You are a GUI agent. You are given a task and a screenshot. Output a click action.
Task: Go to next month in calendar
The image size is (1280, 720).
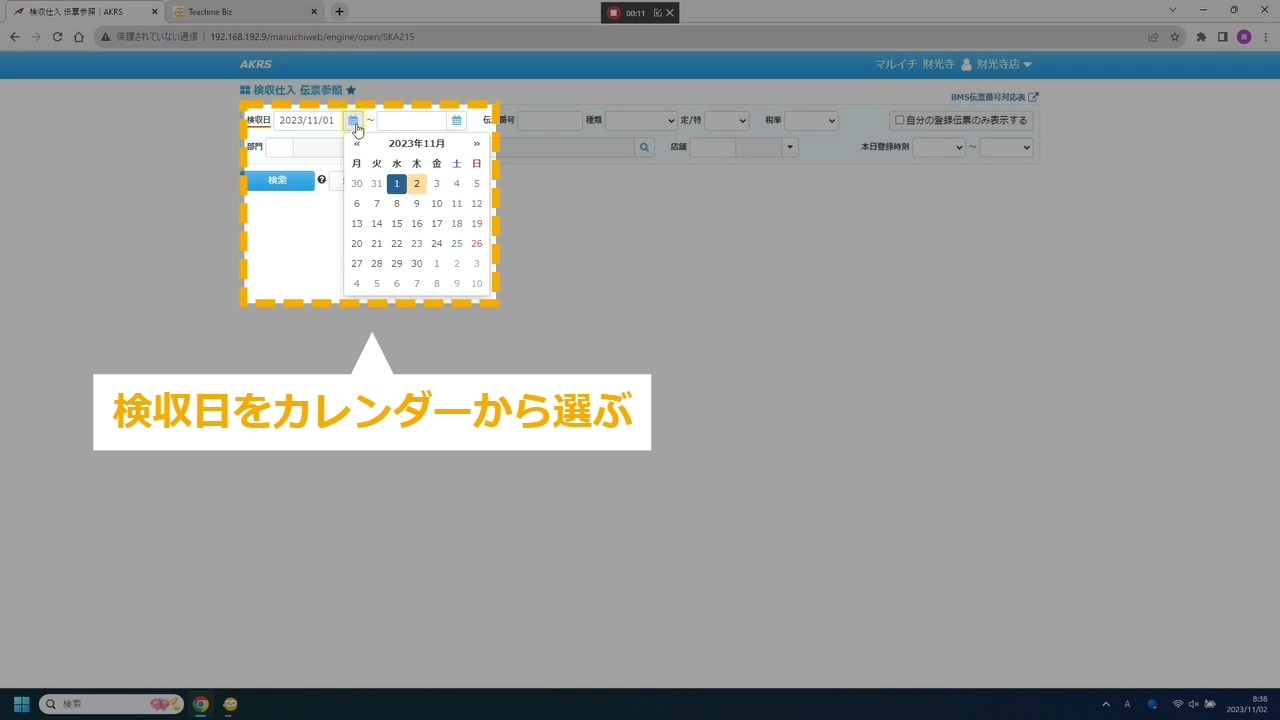(x=477, y=144)
